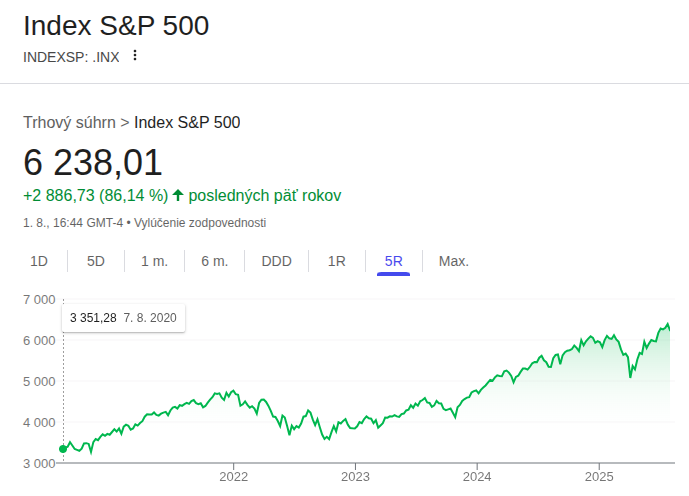The width and height of the screenshot is (689, 496).
Task: Click the Index S&P 500 breadcrumb text
Action: [187, 123]
